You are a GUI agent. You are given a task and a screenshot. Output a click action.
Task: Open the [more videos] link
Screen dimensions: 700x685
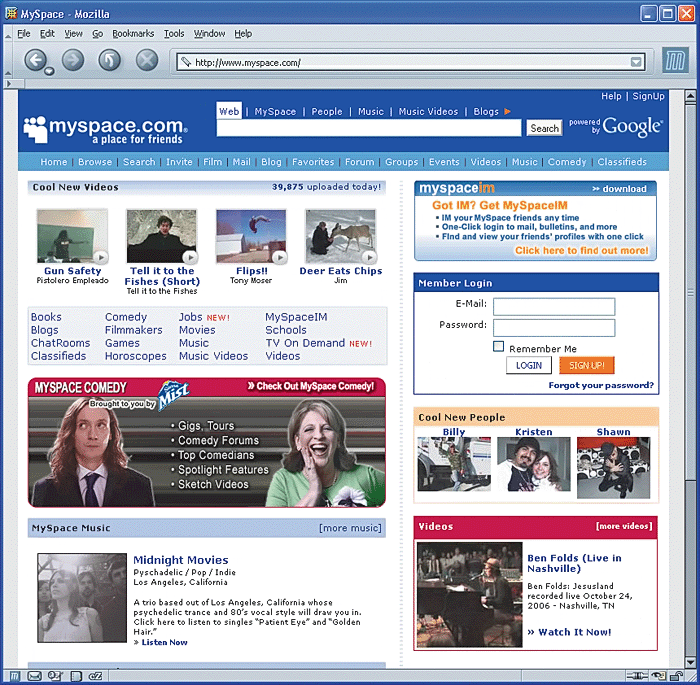pyautogui.click(x=624, y=526)
